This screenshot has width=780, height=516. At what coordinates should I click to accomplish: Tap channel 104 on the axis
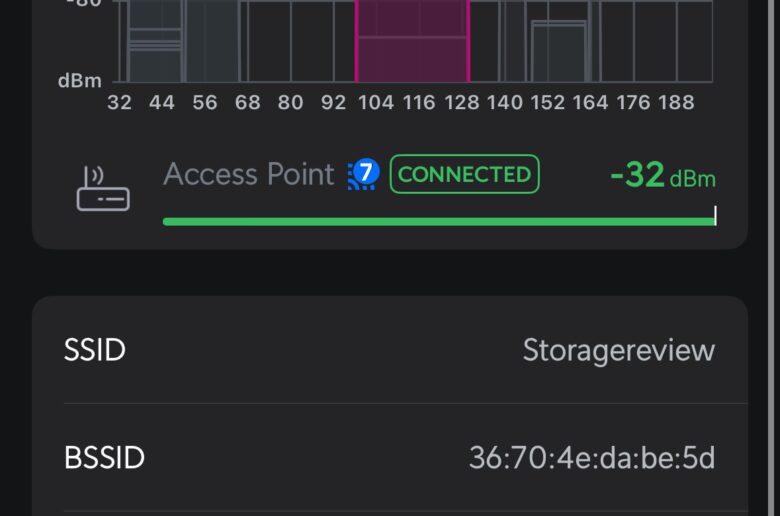click(x=376, y=103)
